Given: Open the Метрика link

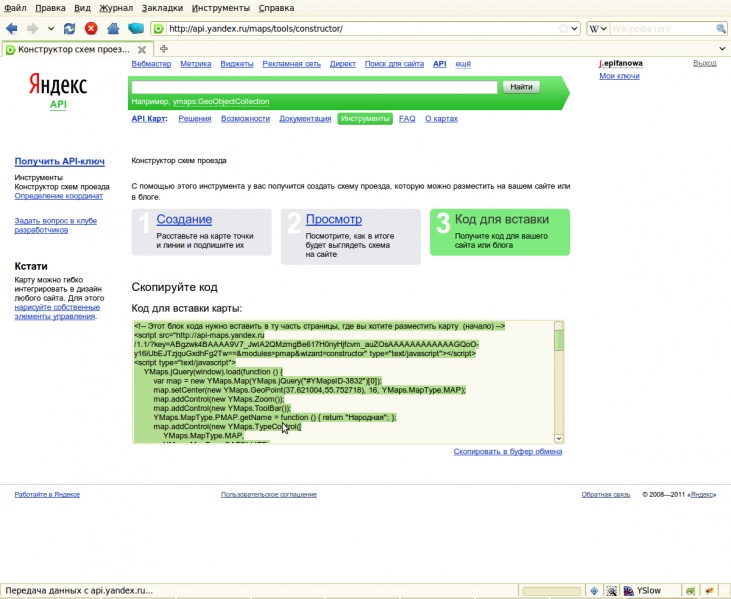Looking at the screenshot, I should click(196, 64).
